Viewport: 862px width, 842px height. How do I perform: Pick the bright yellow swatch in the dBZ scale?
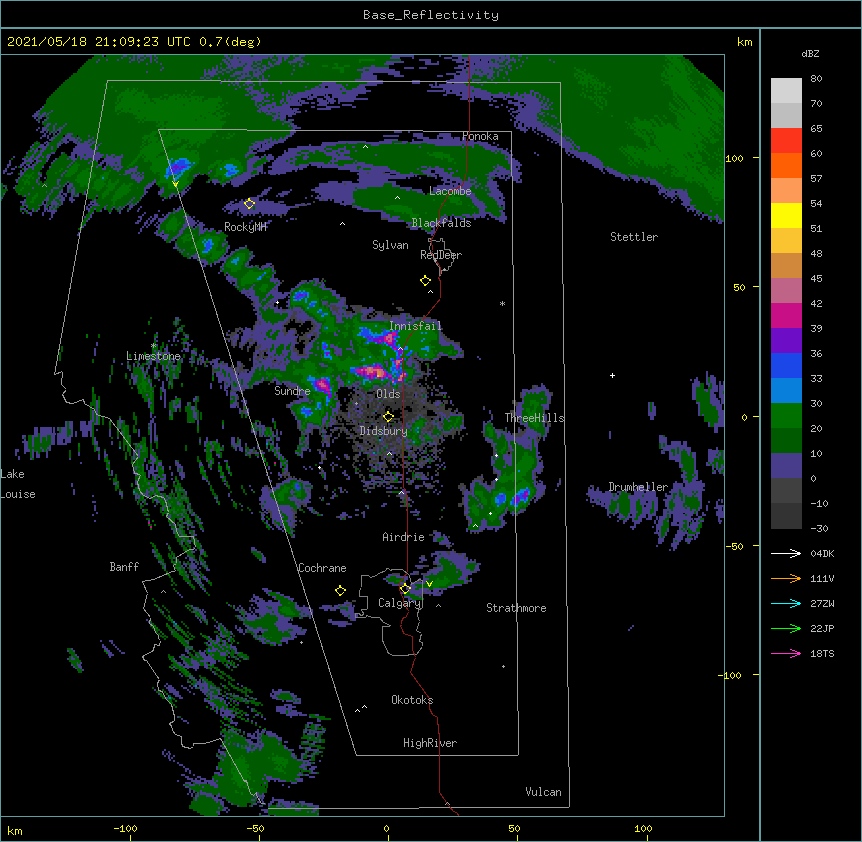[786, 215]
